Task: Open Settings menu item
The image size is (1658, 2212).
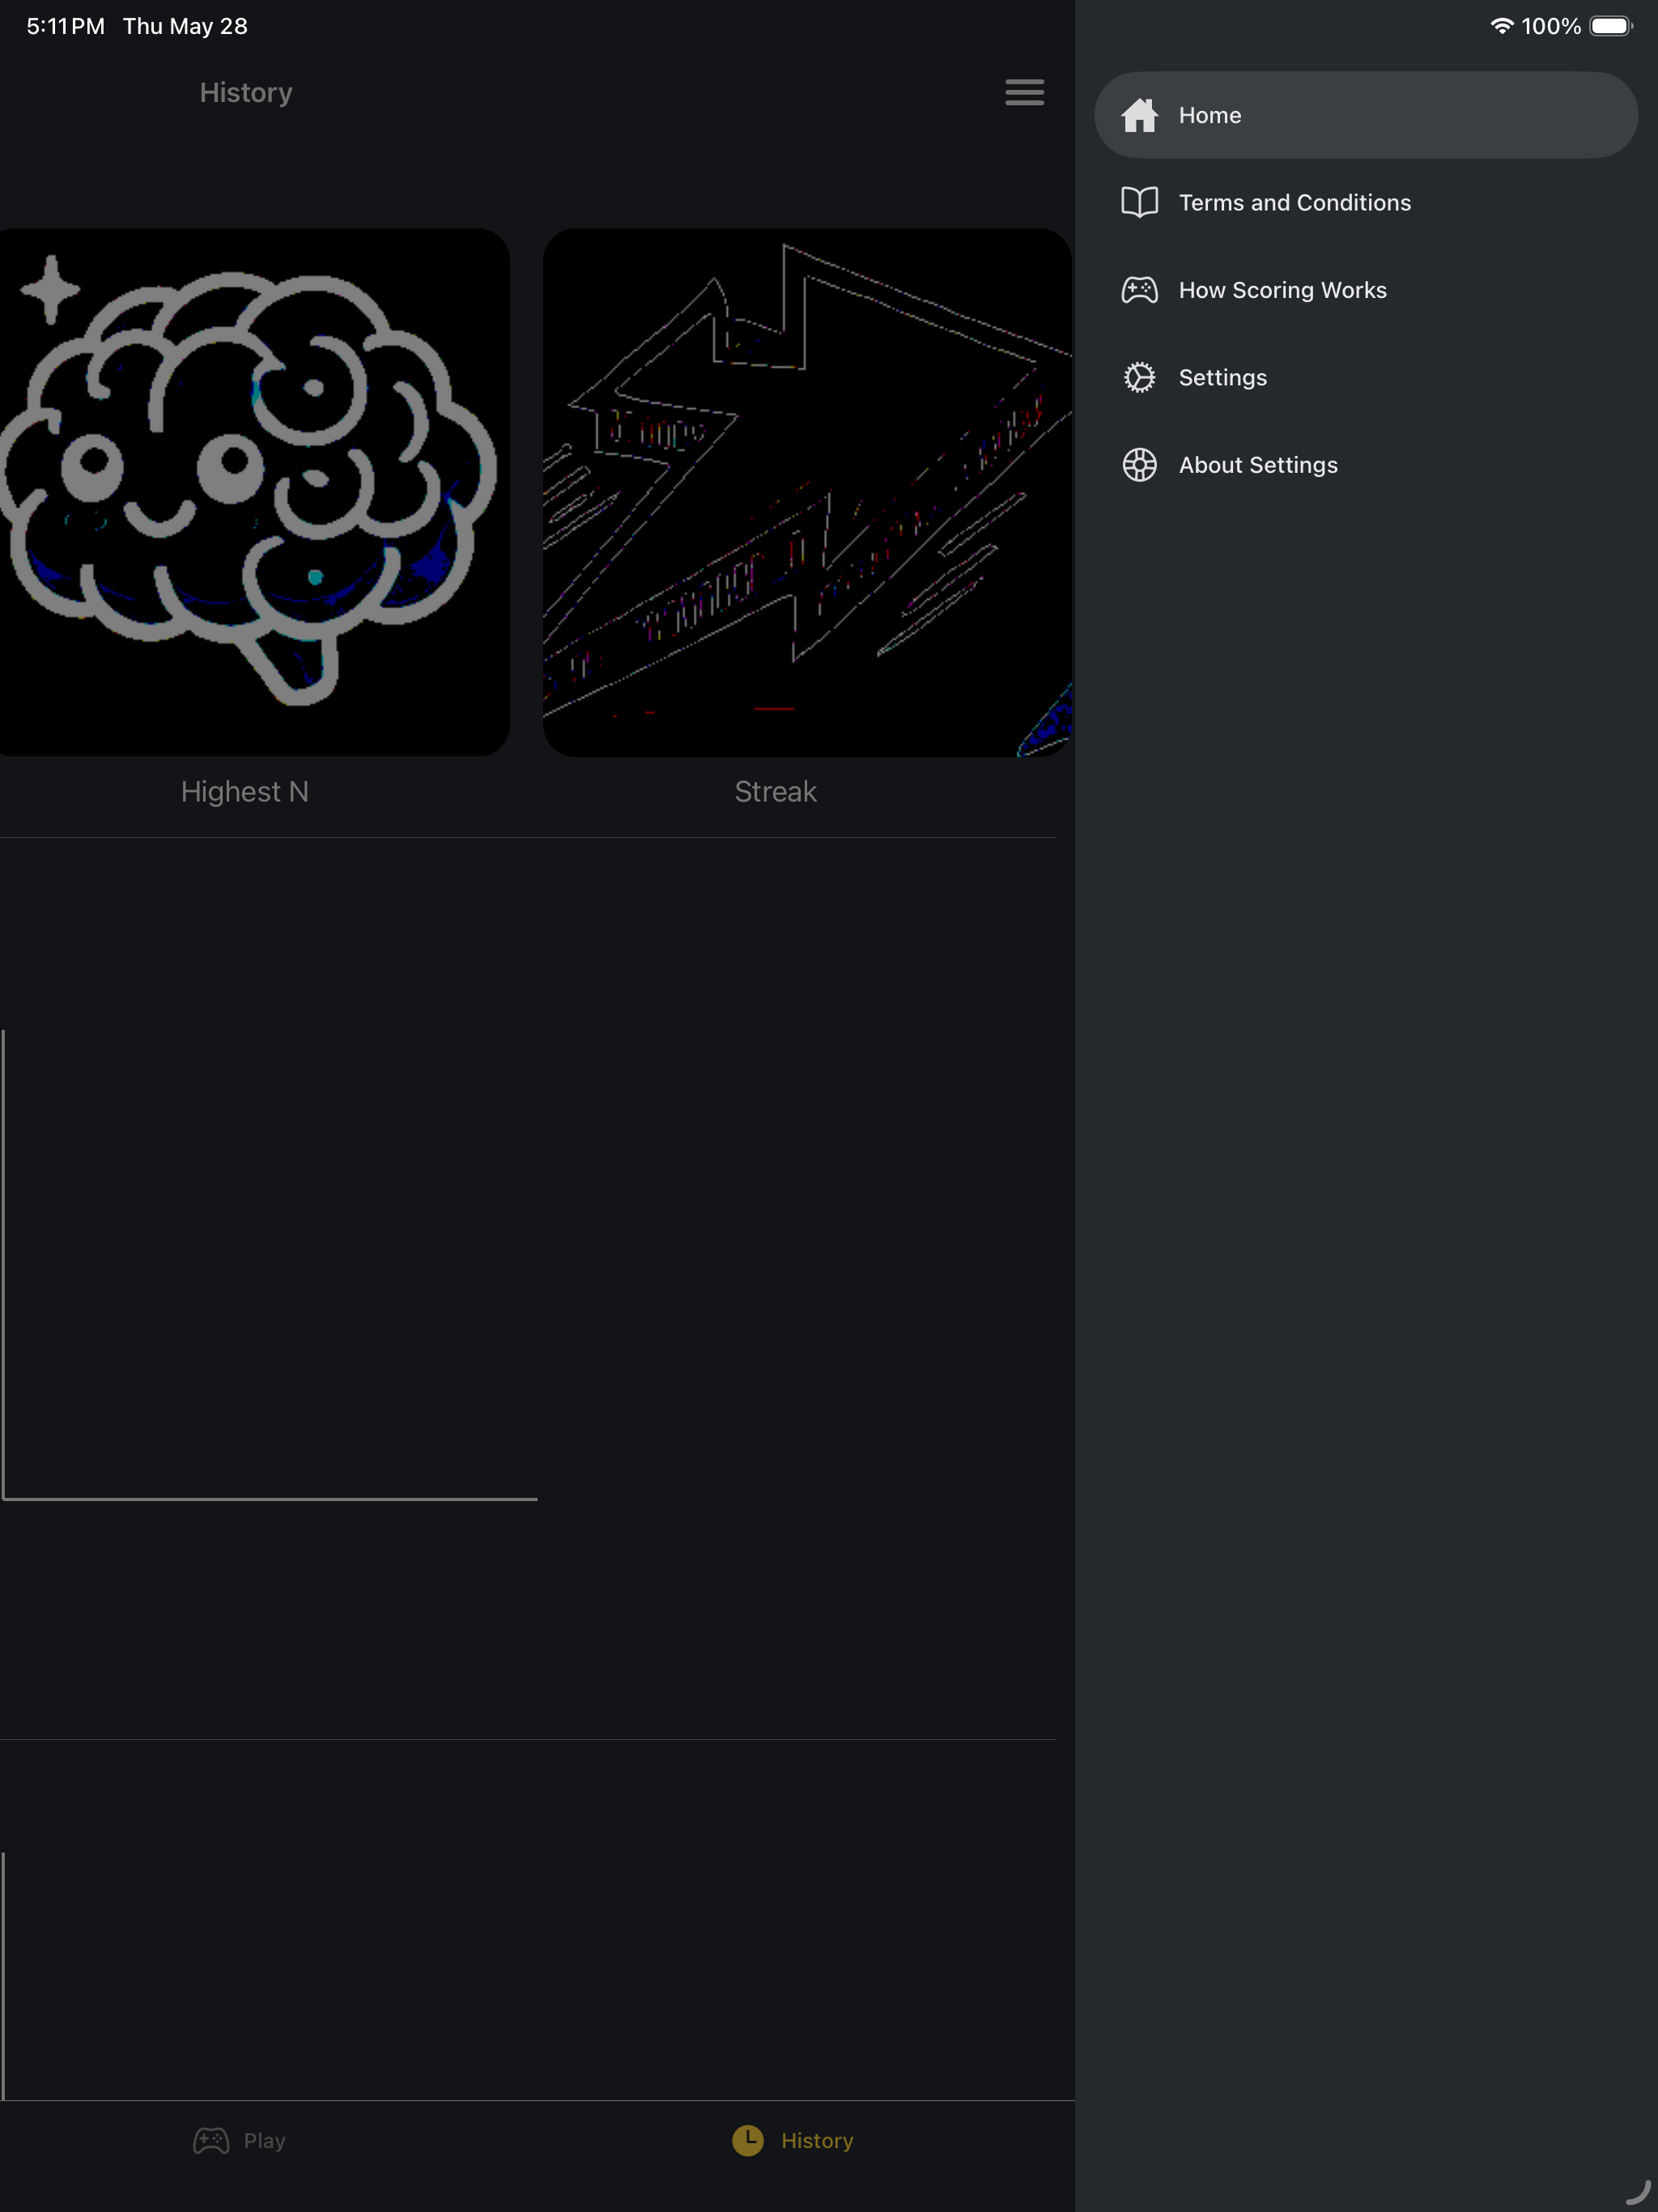Action: click(1365, 377)
